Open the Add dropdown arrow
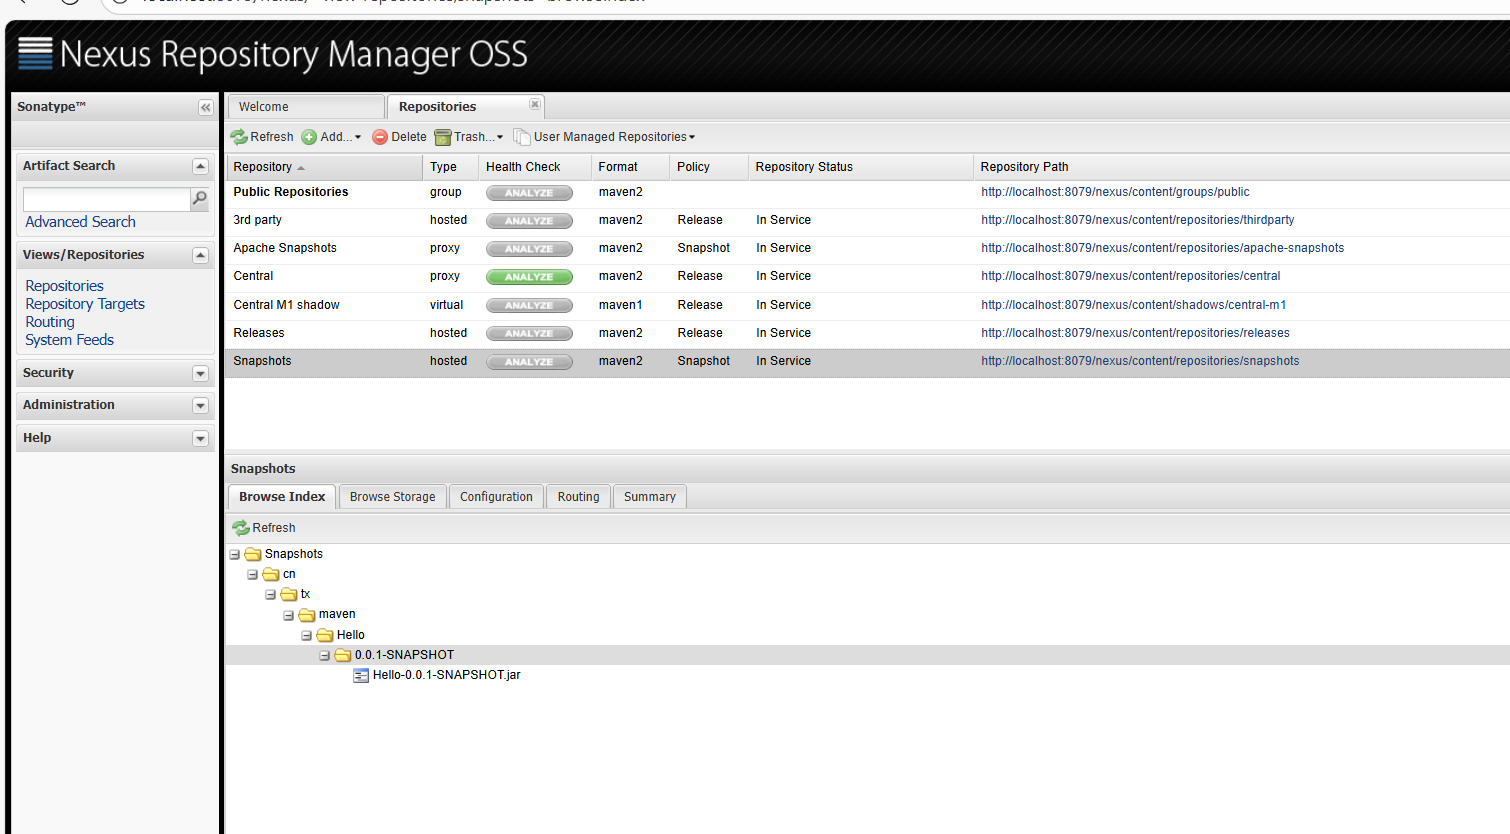1510x834 pixels. (x=358, y=138)
